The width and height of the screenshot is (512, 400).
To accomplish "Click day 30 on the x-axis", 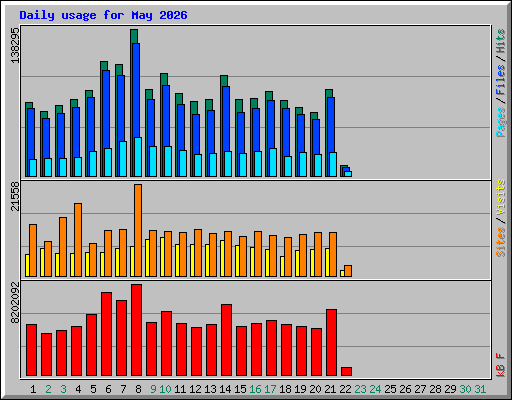I will click(x=465, y=389).
